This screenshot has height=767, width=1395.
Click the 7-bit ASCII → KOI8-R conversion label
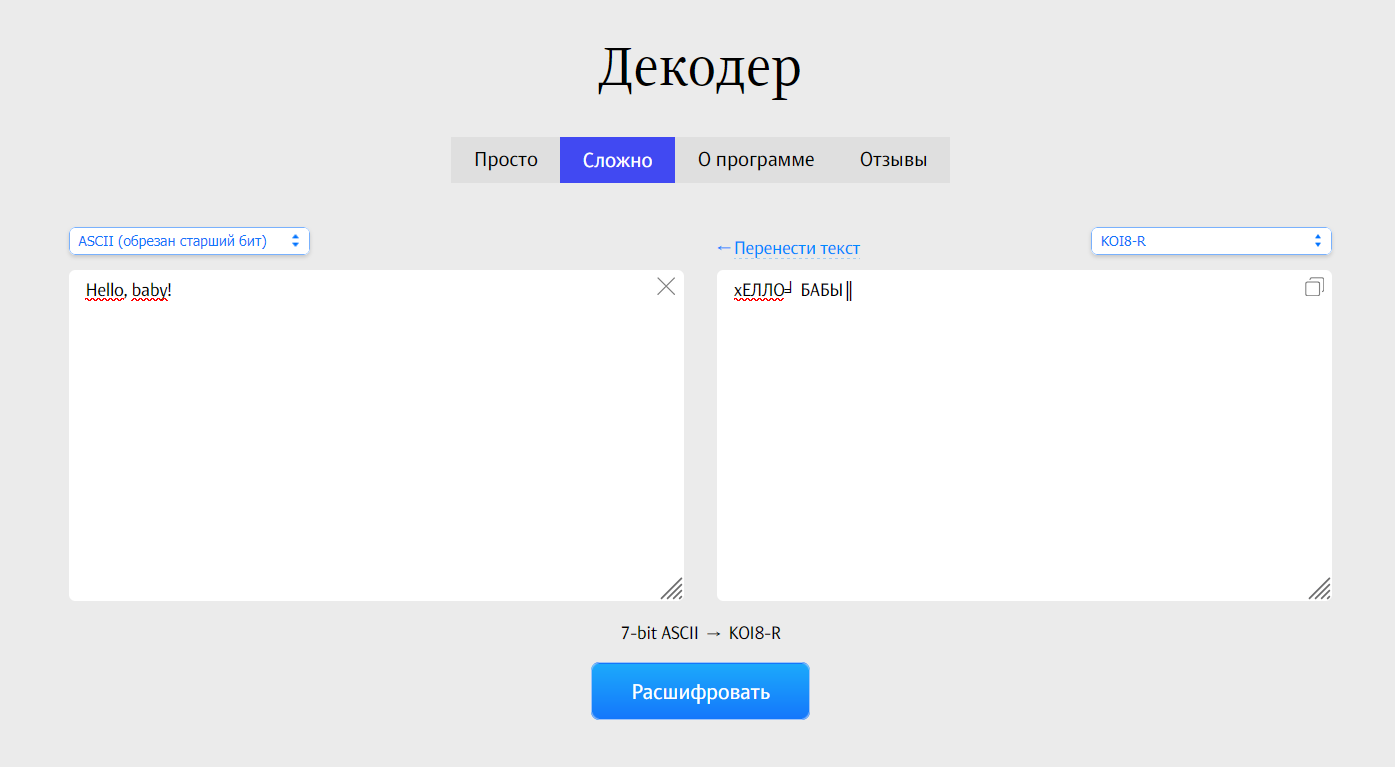699,633
